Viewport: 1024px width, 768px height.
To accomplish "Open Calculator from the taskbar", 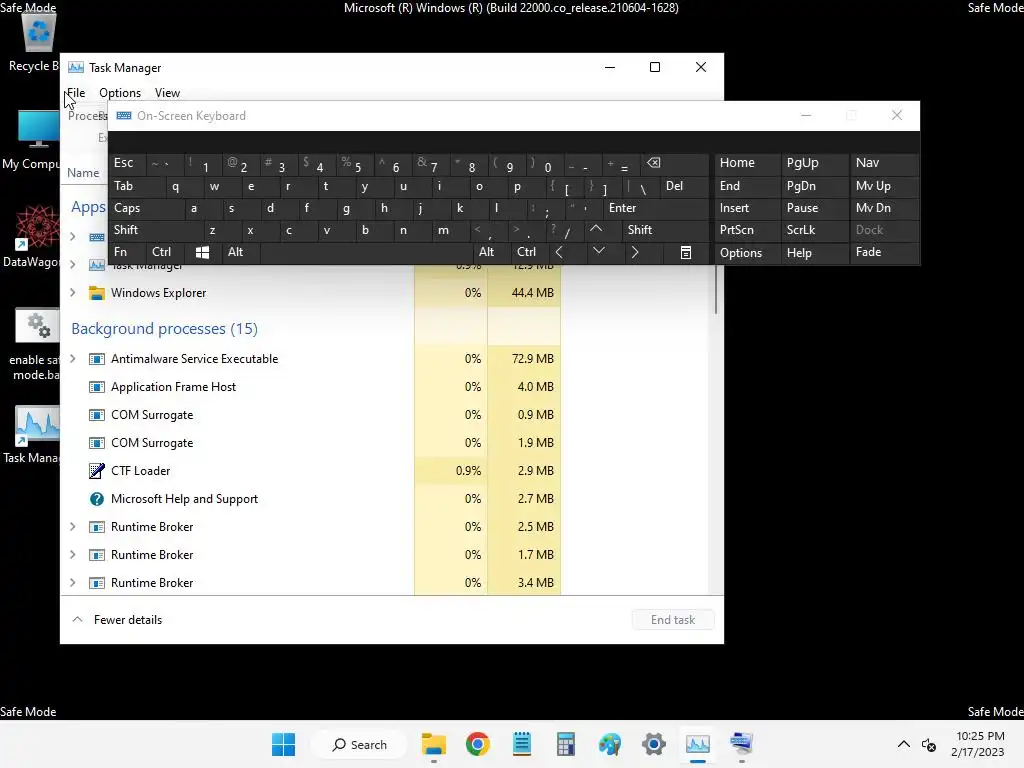I will click(x=566, y=744).
